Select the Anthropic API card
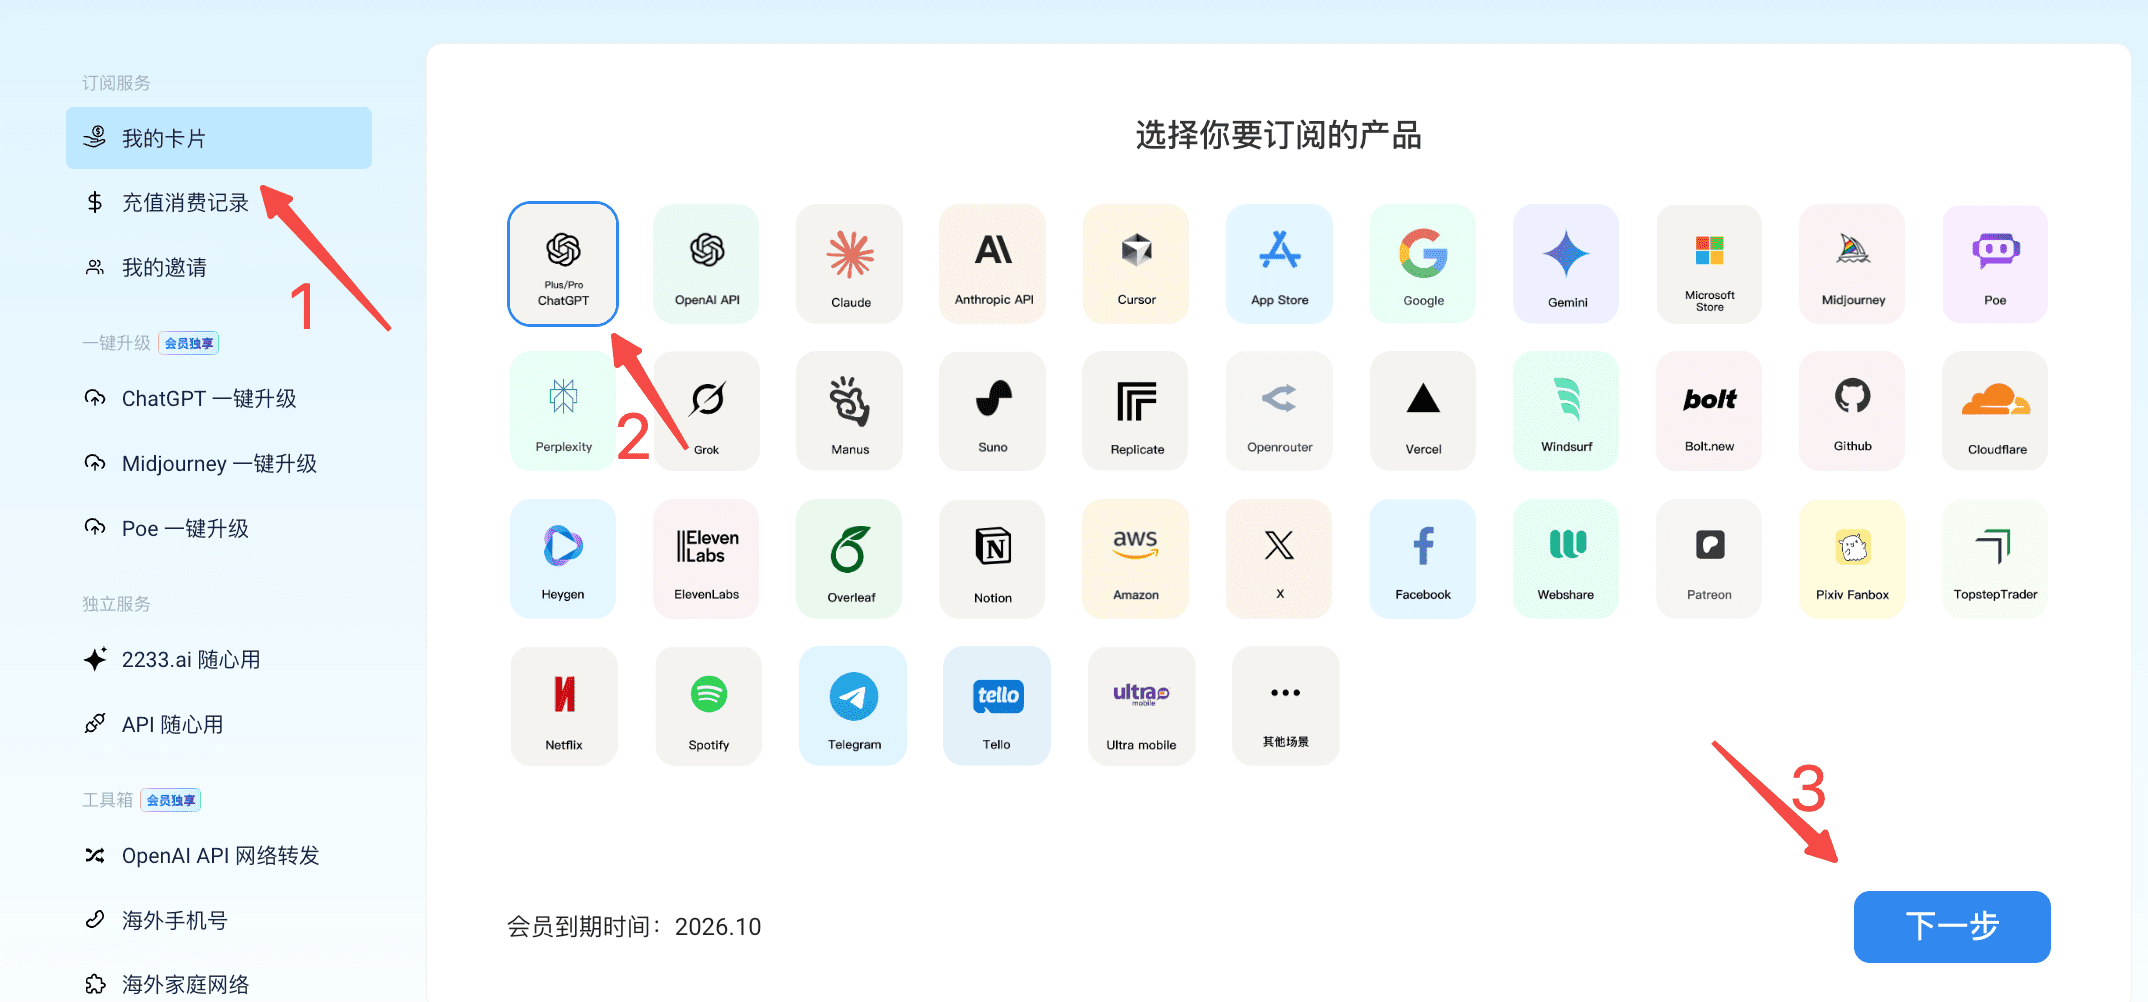 [x=993, y=264]
